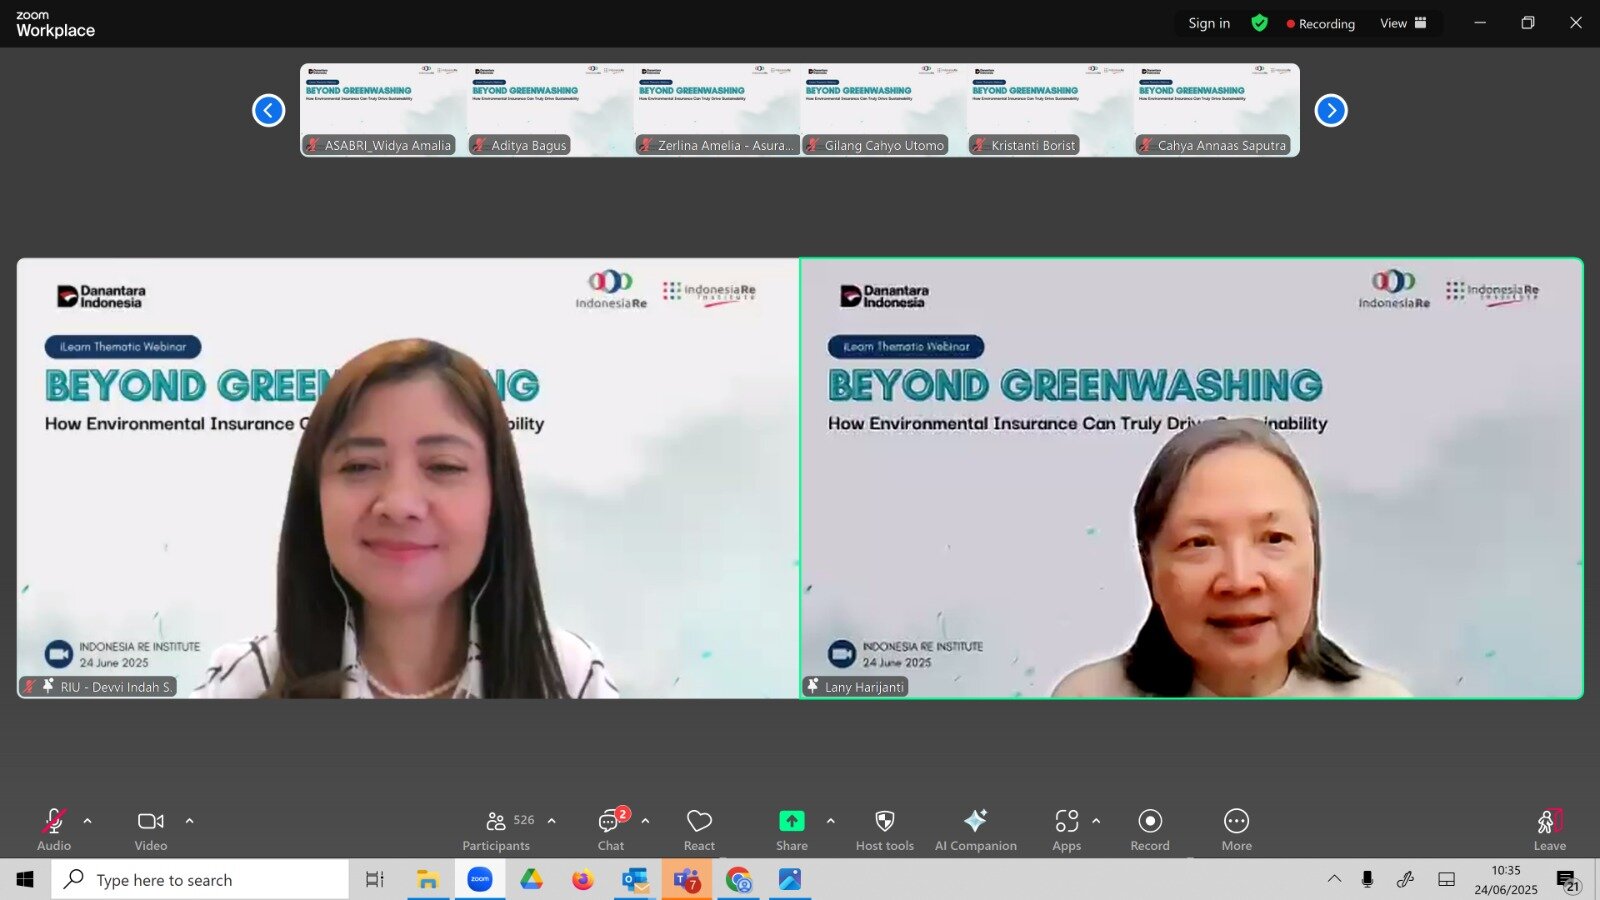The width and height of the screenshot is (1600, 900).
Task: Expand the apps options arrow
Action: click(x=1097, y=821)
